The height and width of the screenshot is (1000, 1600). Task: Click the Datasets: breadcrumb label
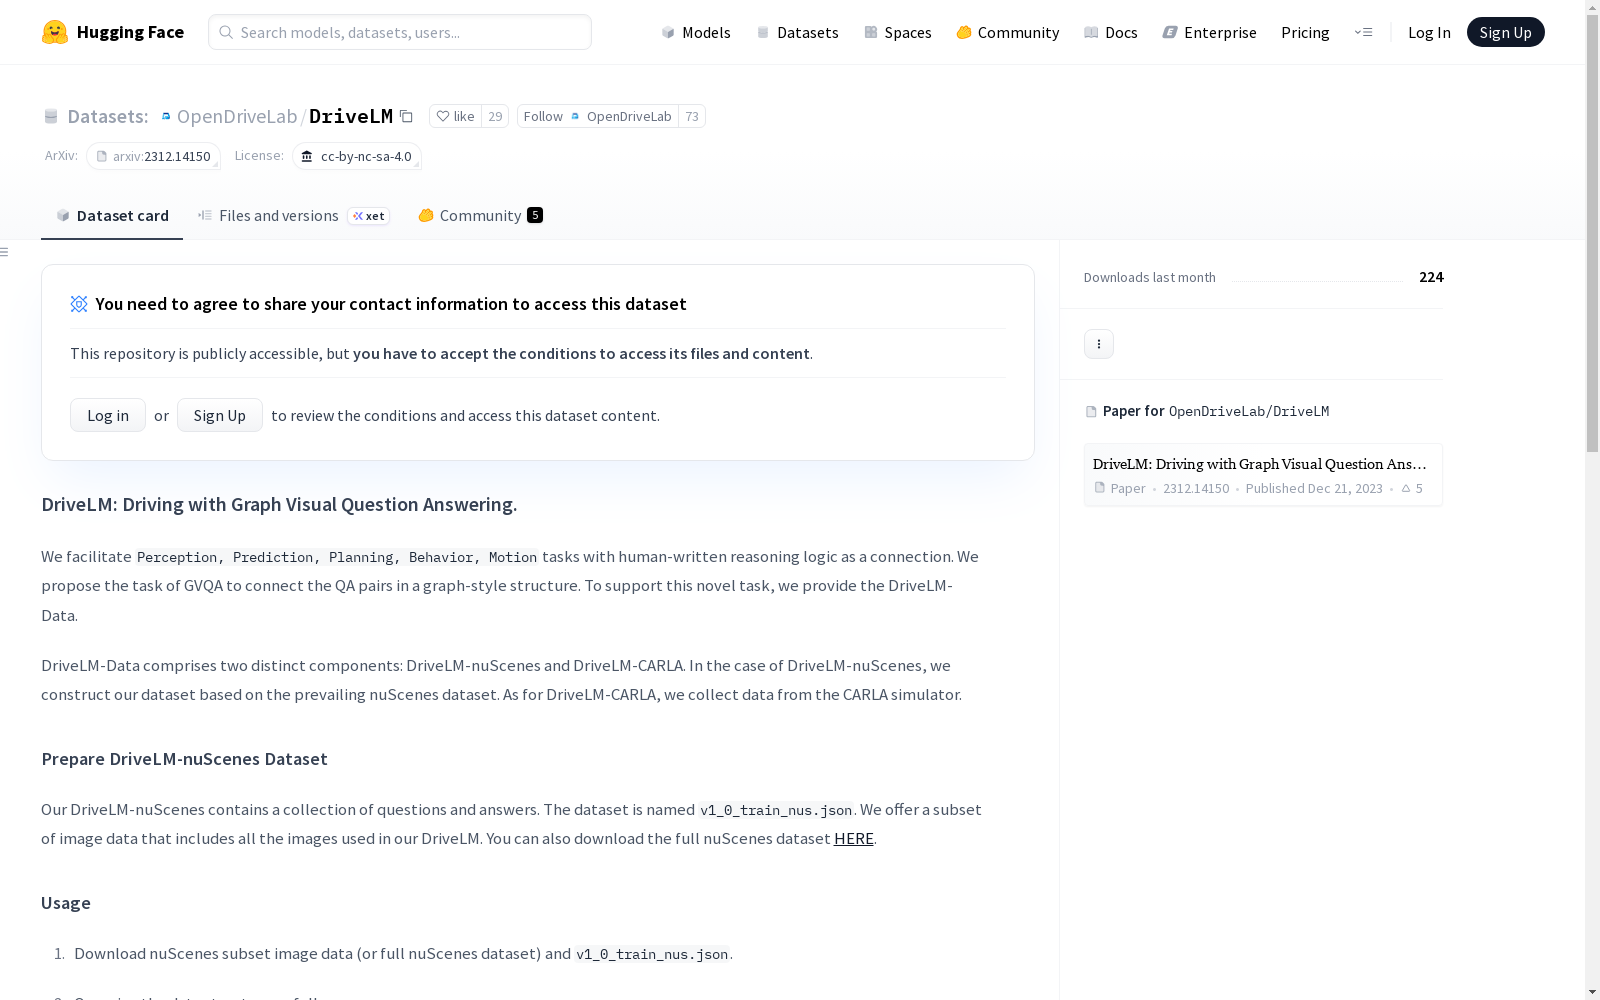pos(108,117)
